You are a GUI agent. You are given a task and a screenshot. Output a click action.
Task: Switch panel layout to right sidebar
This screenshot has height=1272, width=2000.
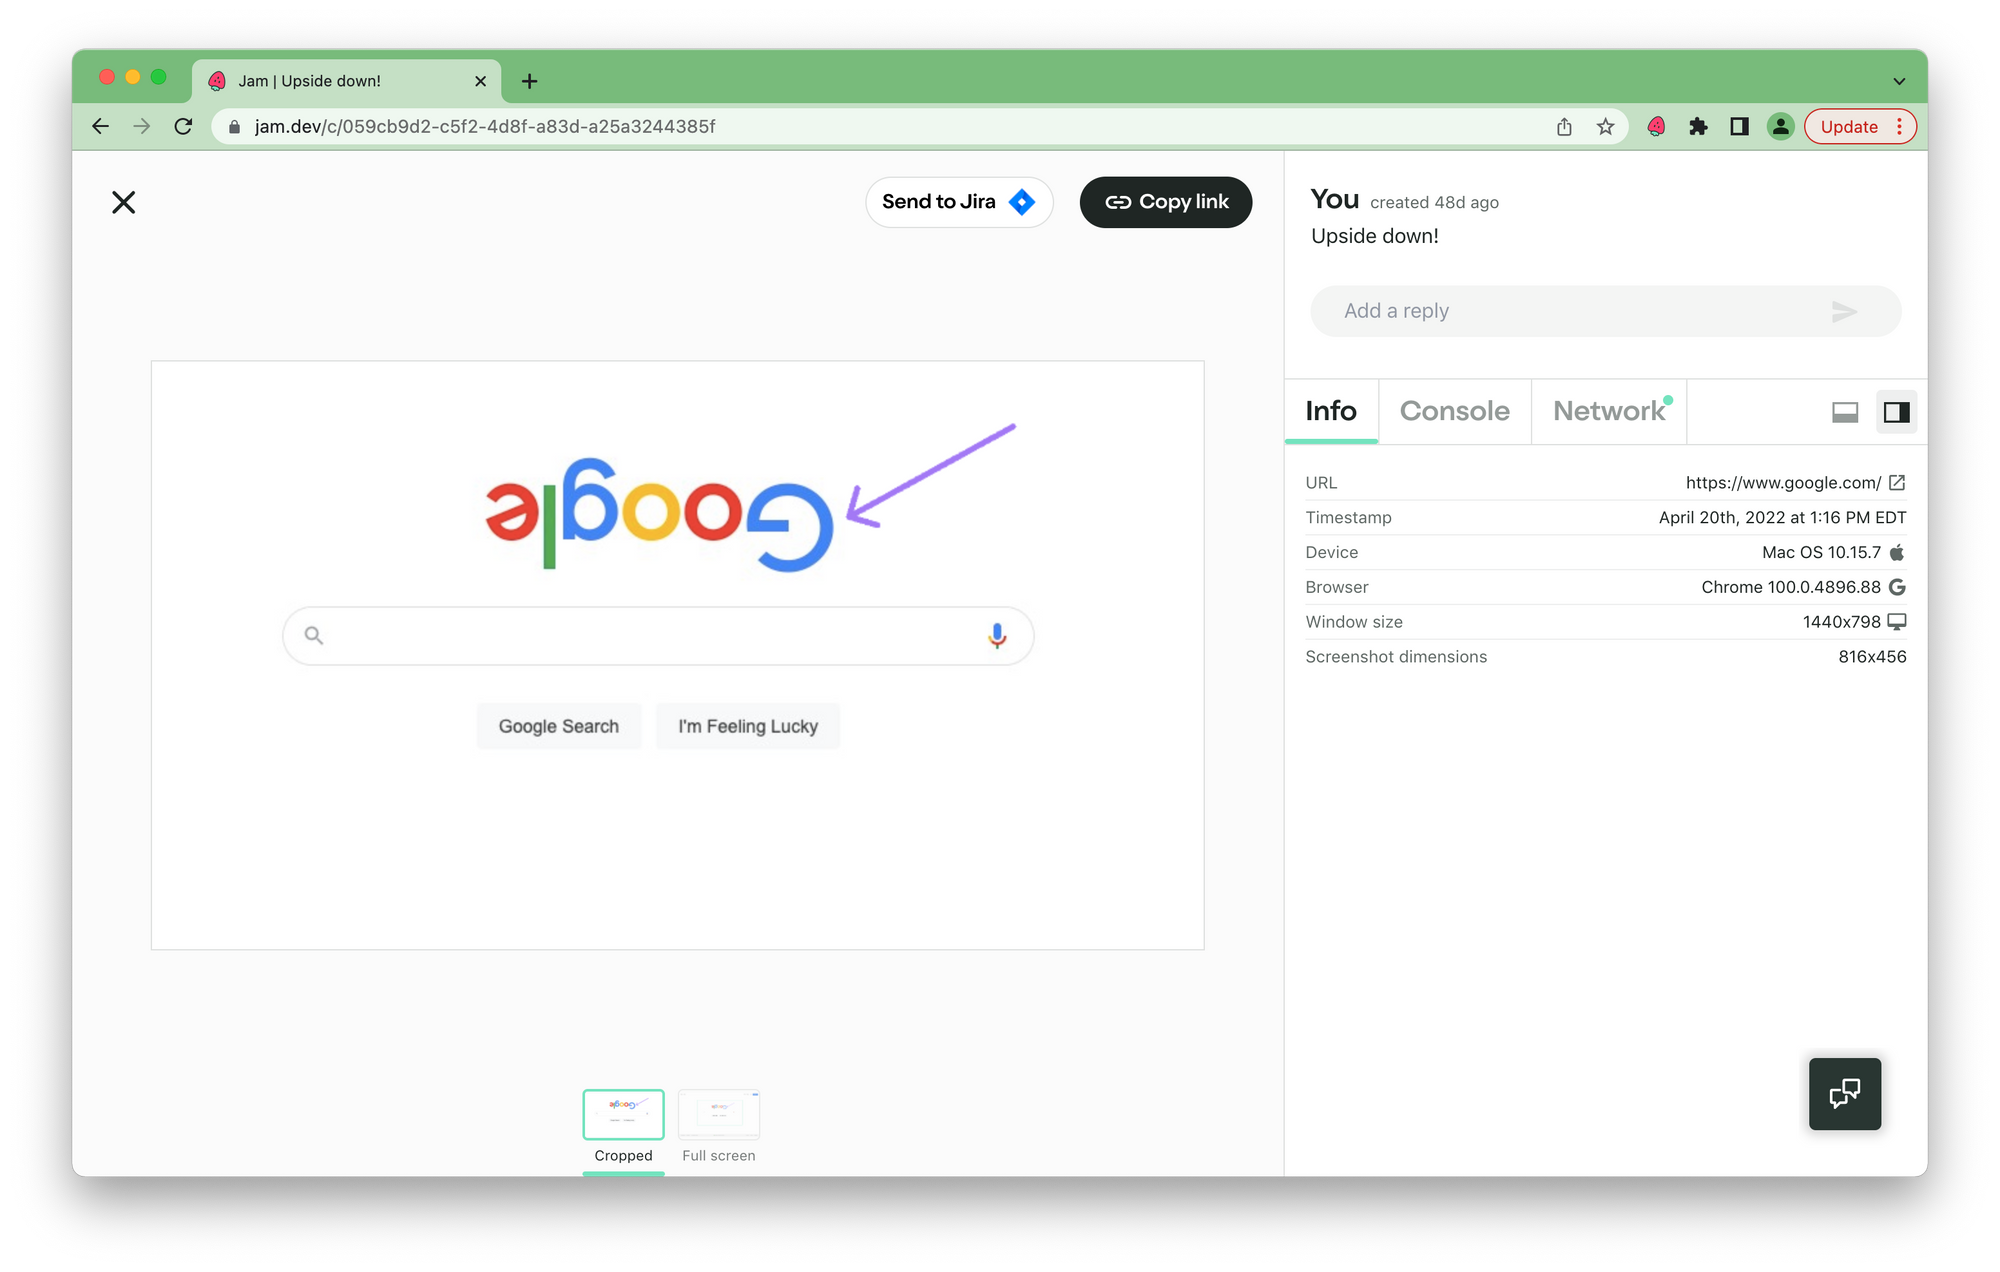point(1896,412)
